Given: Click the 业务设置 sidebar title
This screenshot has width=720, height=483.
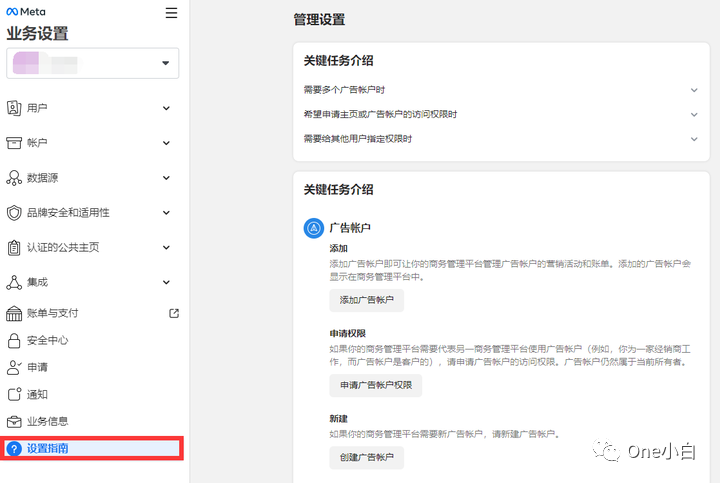Looking at the screenshot, I should 37,34.
